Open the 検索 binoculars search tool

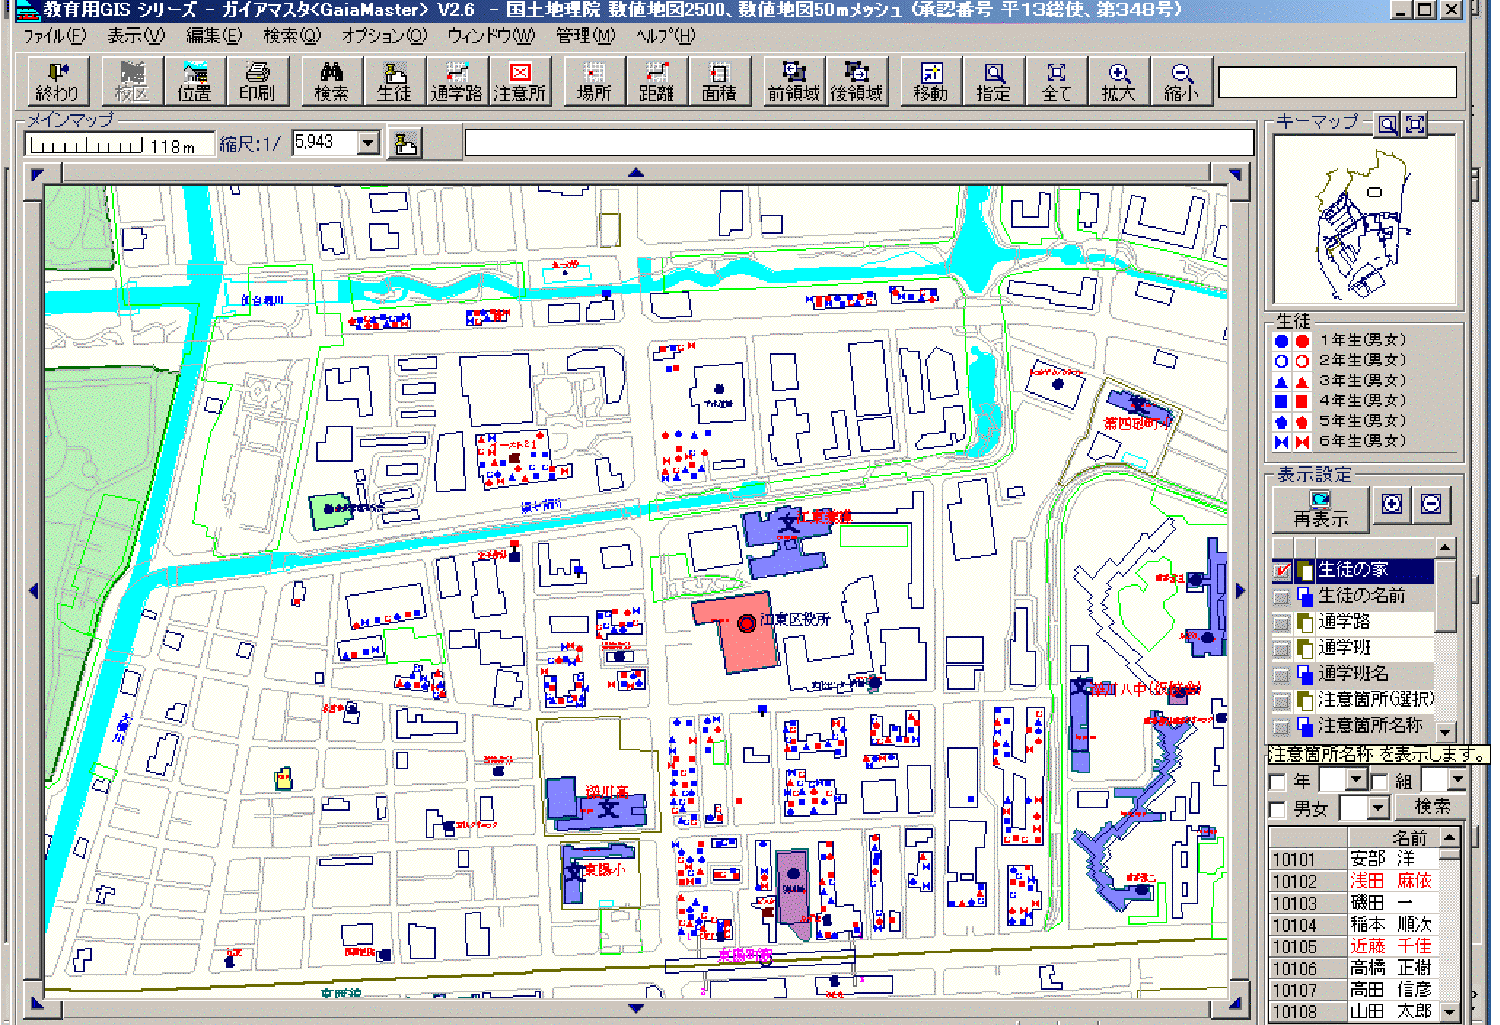click(x=331, y=81)
